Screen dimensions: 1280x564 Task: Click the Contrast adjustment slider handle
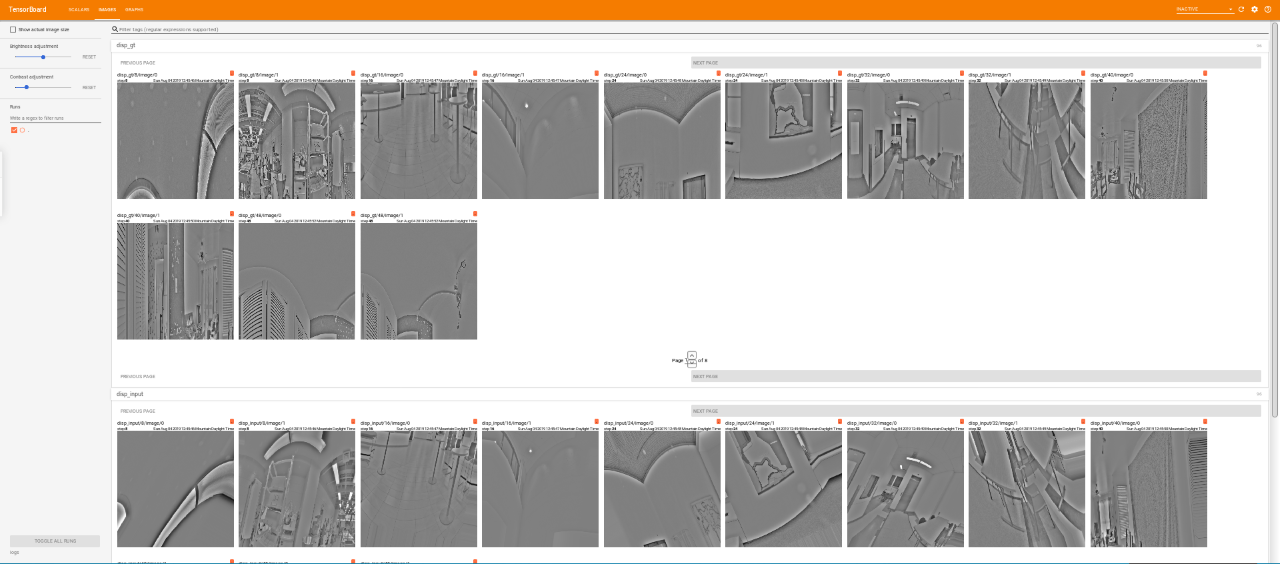26,87
